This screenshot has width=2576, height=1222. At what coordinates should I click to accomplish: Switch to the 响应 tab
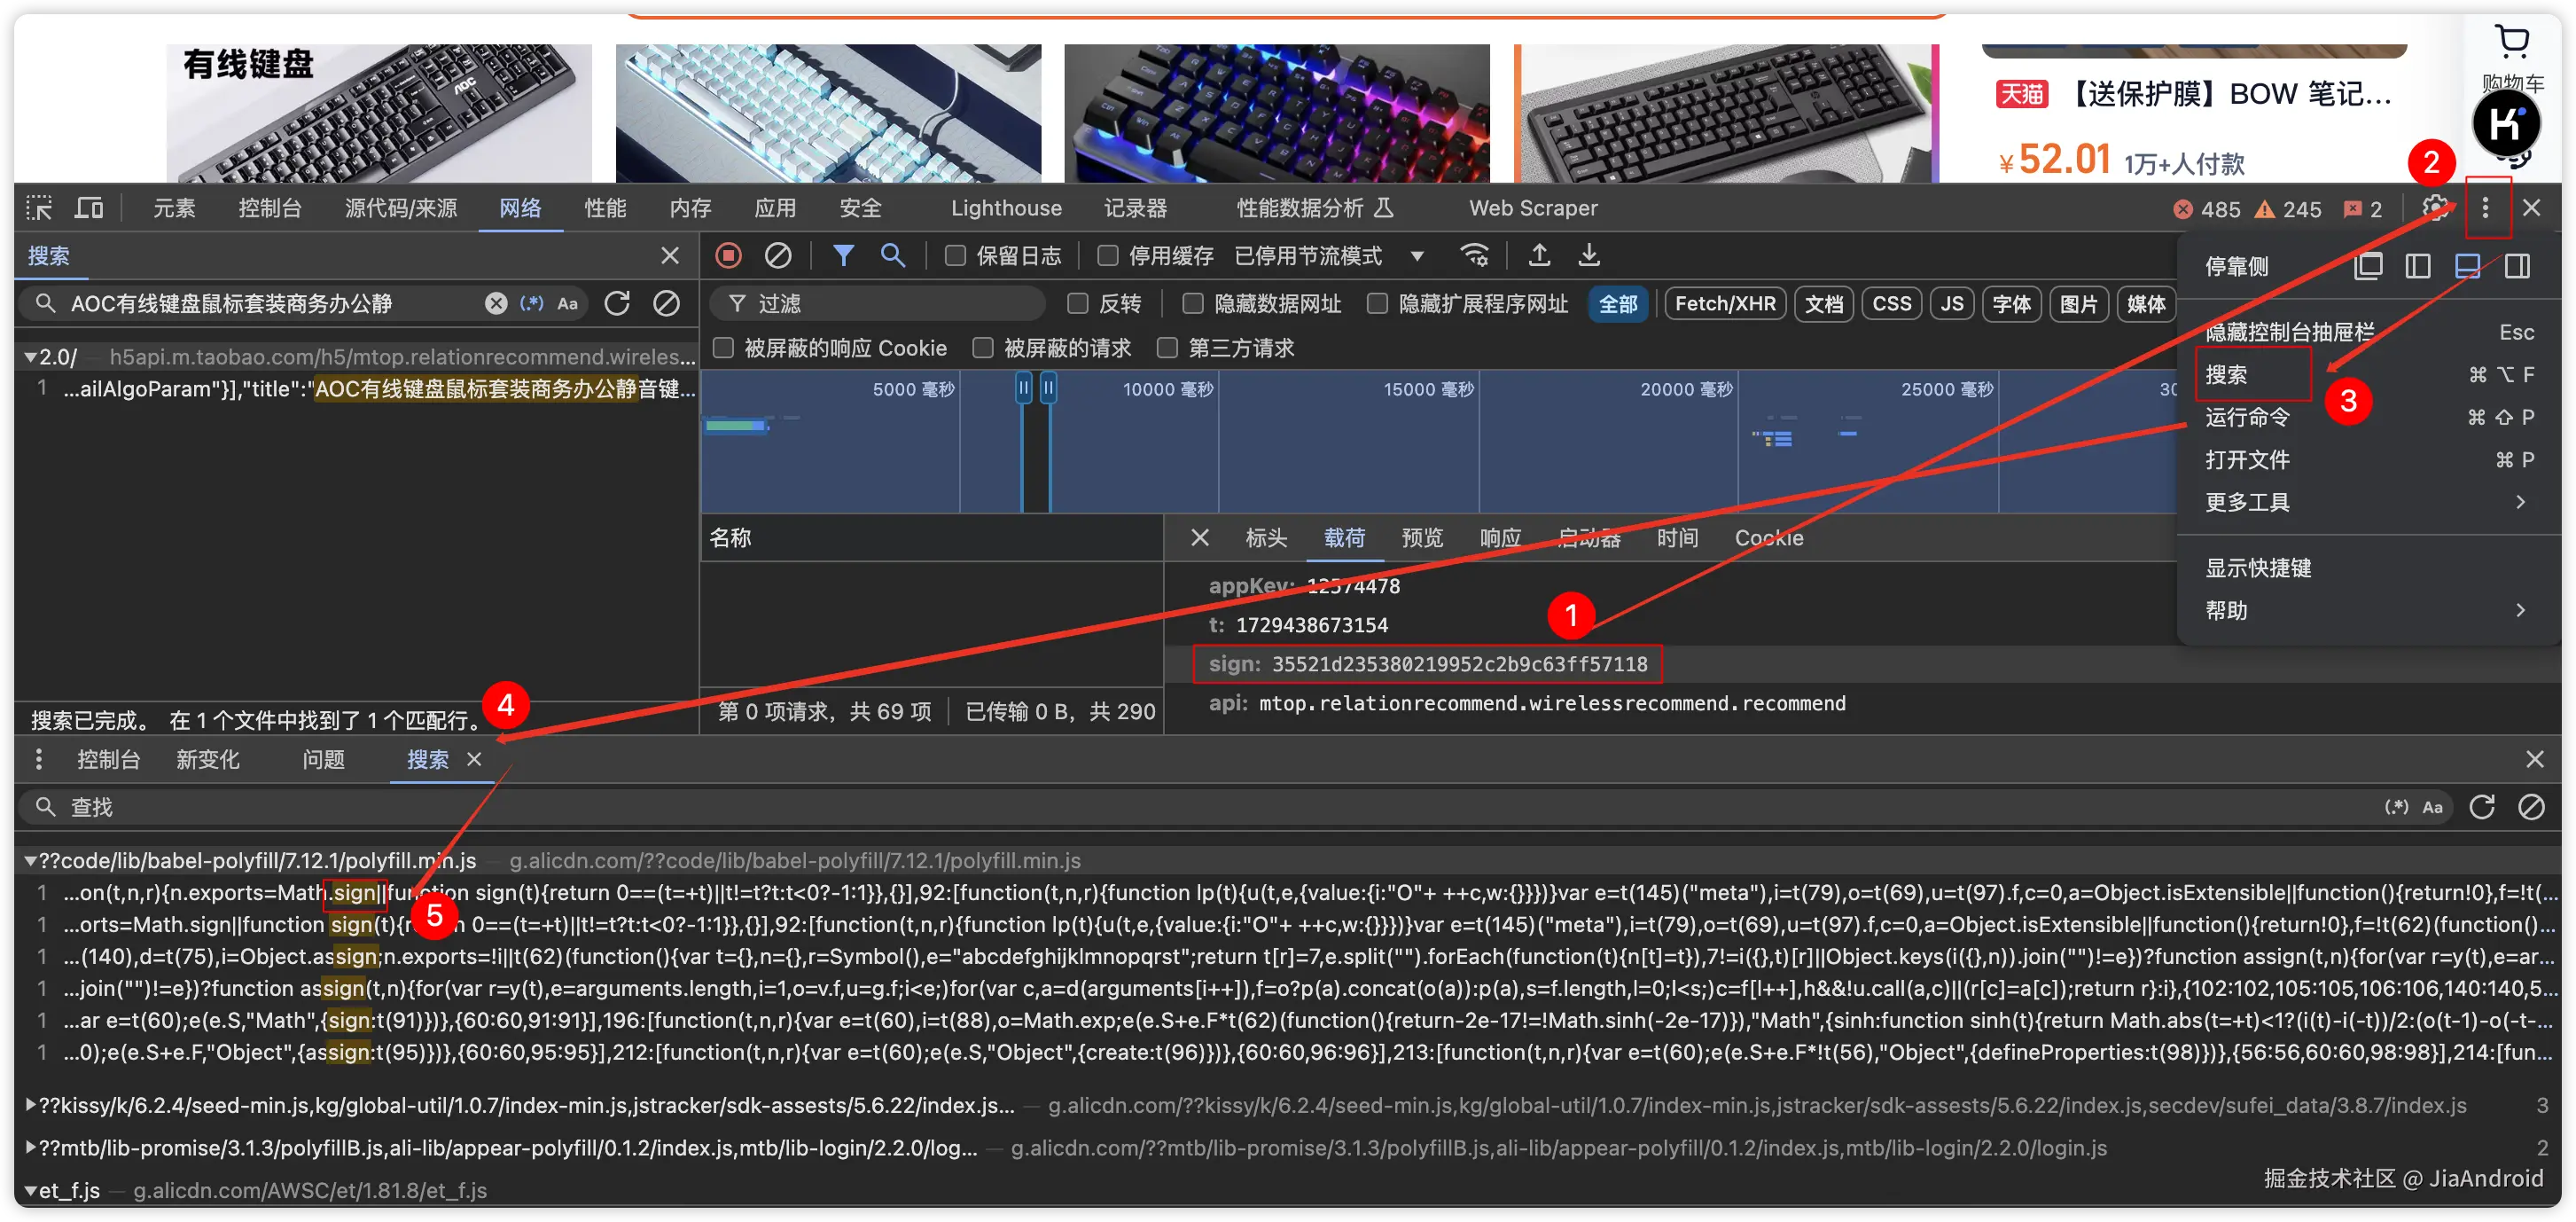[x=1499, y=538]
